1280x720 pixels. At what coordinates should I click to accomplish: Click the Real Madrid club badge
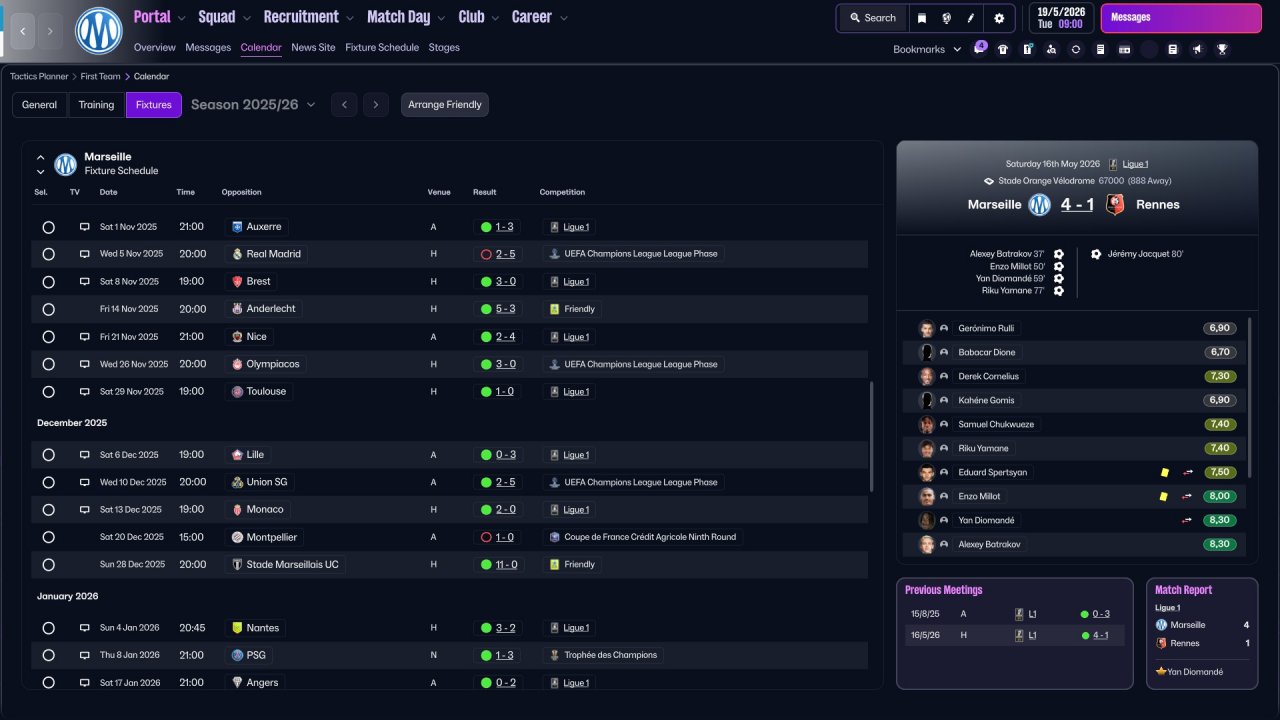coord(237,254)
